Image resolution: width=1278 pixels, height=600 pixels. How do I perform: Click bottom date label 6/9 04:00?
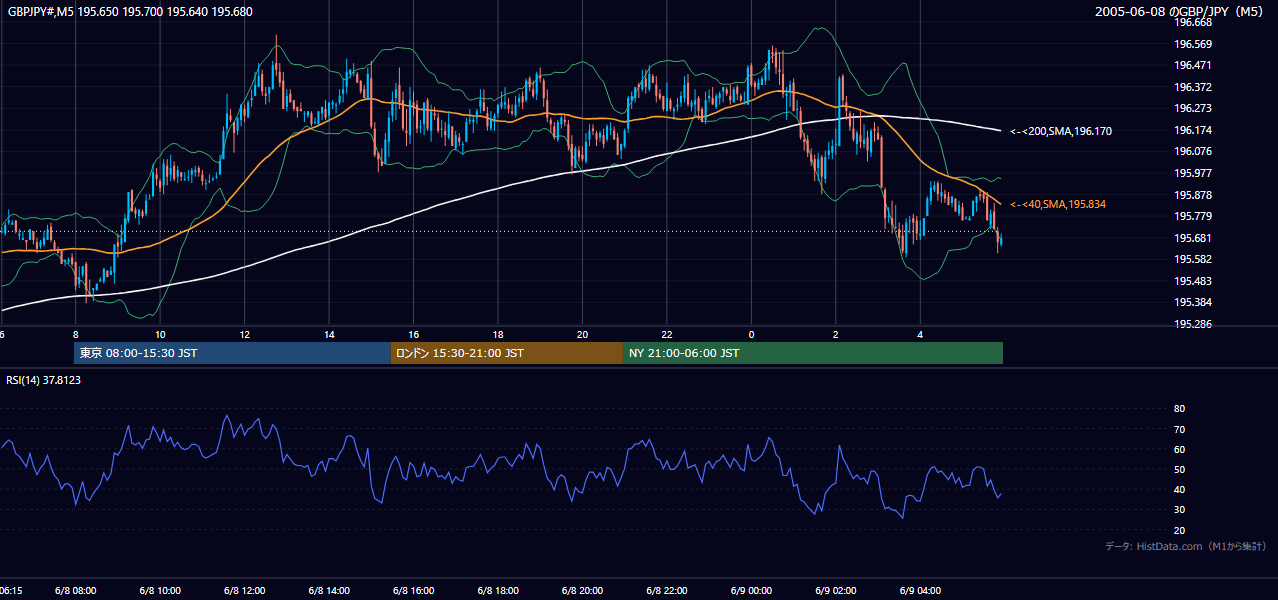point(920,591)
